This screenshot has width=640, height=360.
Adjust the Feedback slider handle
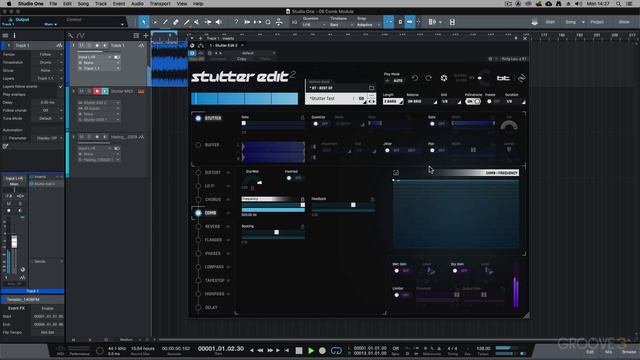click(353, 205)
